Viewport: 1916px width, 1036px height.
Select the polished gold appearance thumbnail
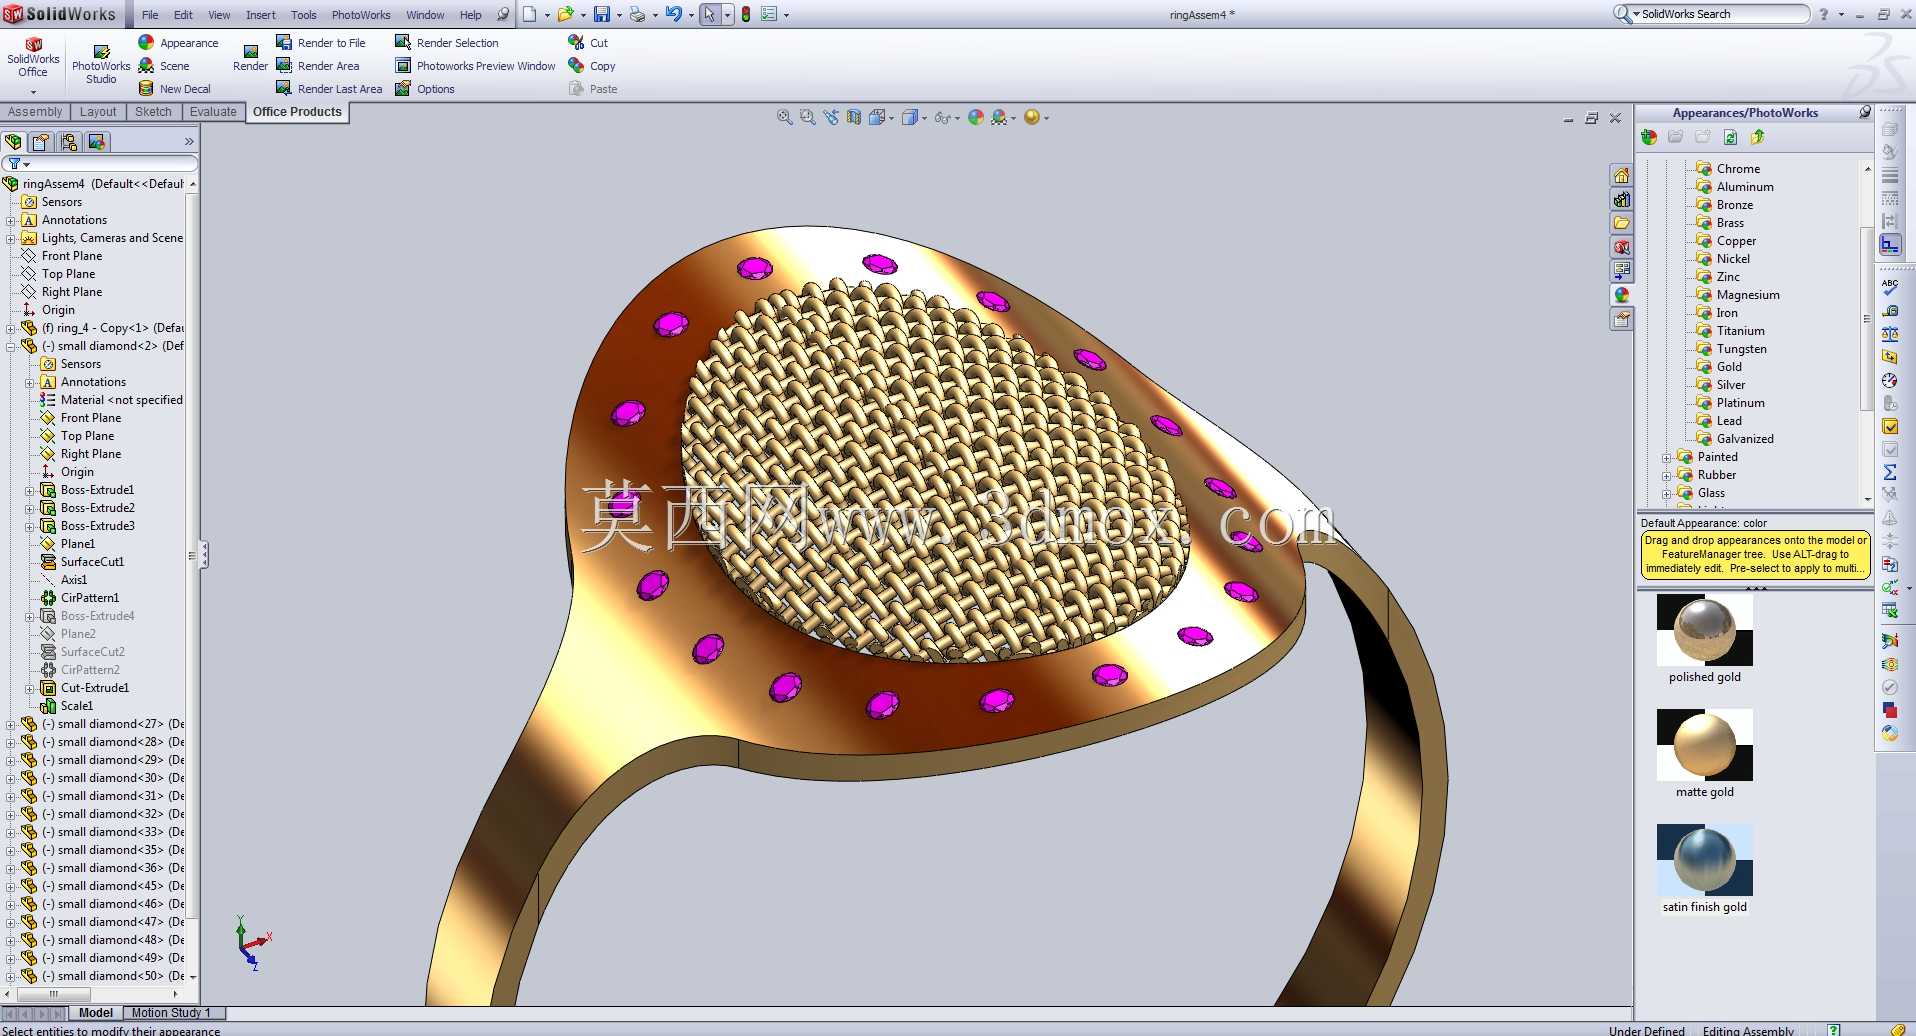[x=1704, y=630]
